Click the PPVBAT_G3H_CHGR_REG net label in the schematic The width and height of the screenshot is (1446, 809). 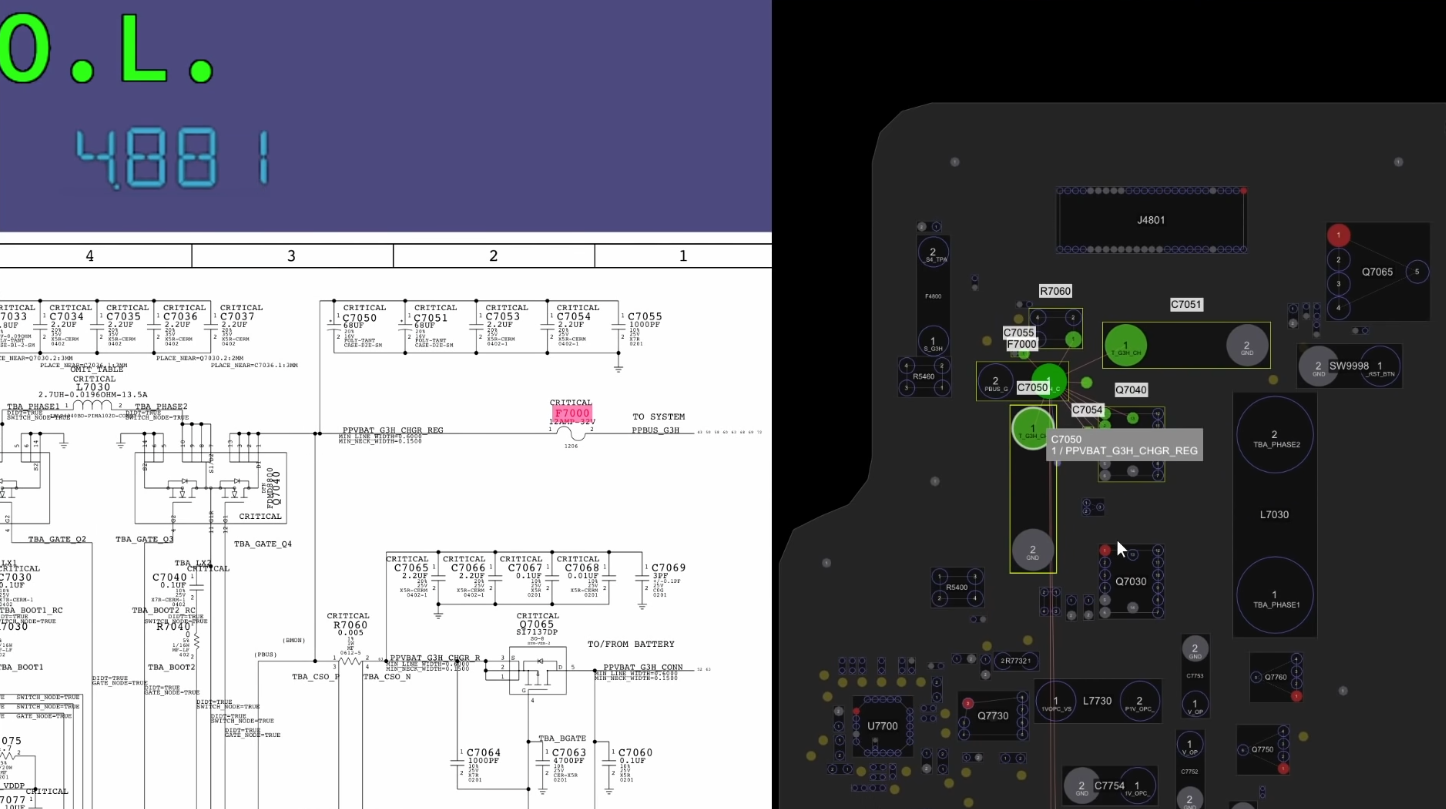(392, 431)
